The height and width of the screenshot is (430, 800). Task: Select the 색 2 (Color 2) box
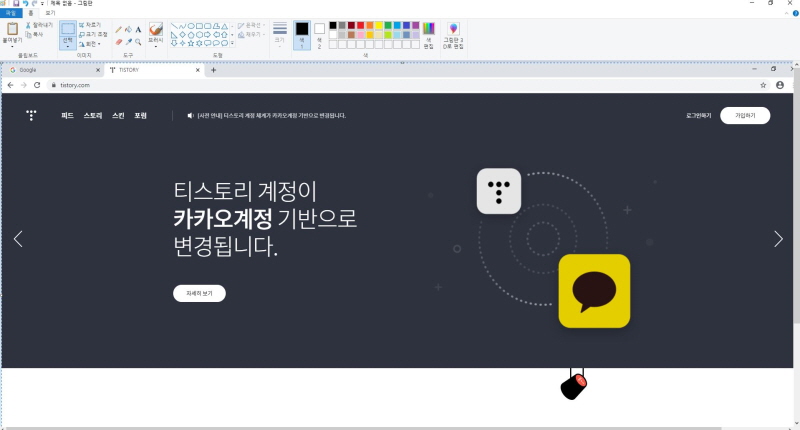[x=319, y=35]
